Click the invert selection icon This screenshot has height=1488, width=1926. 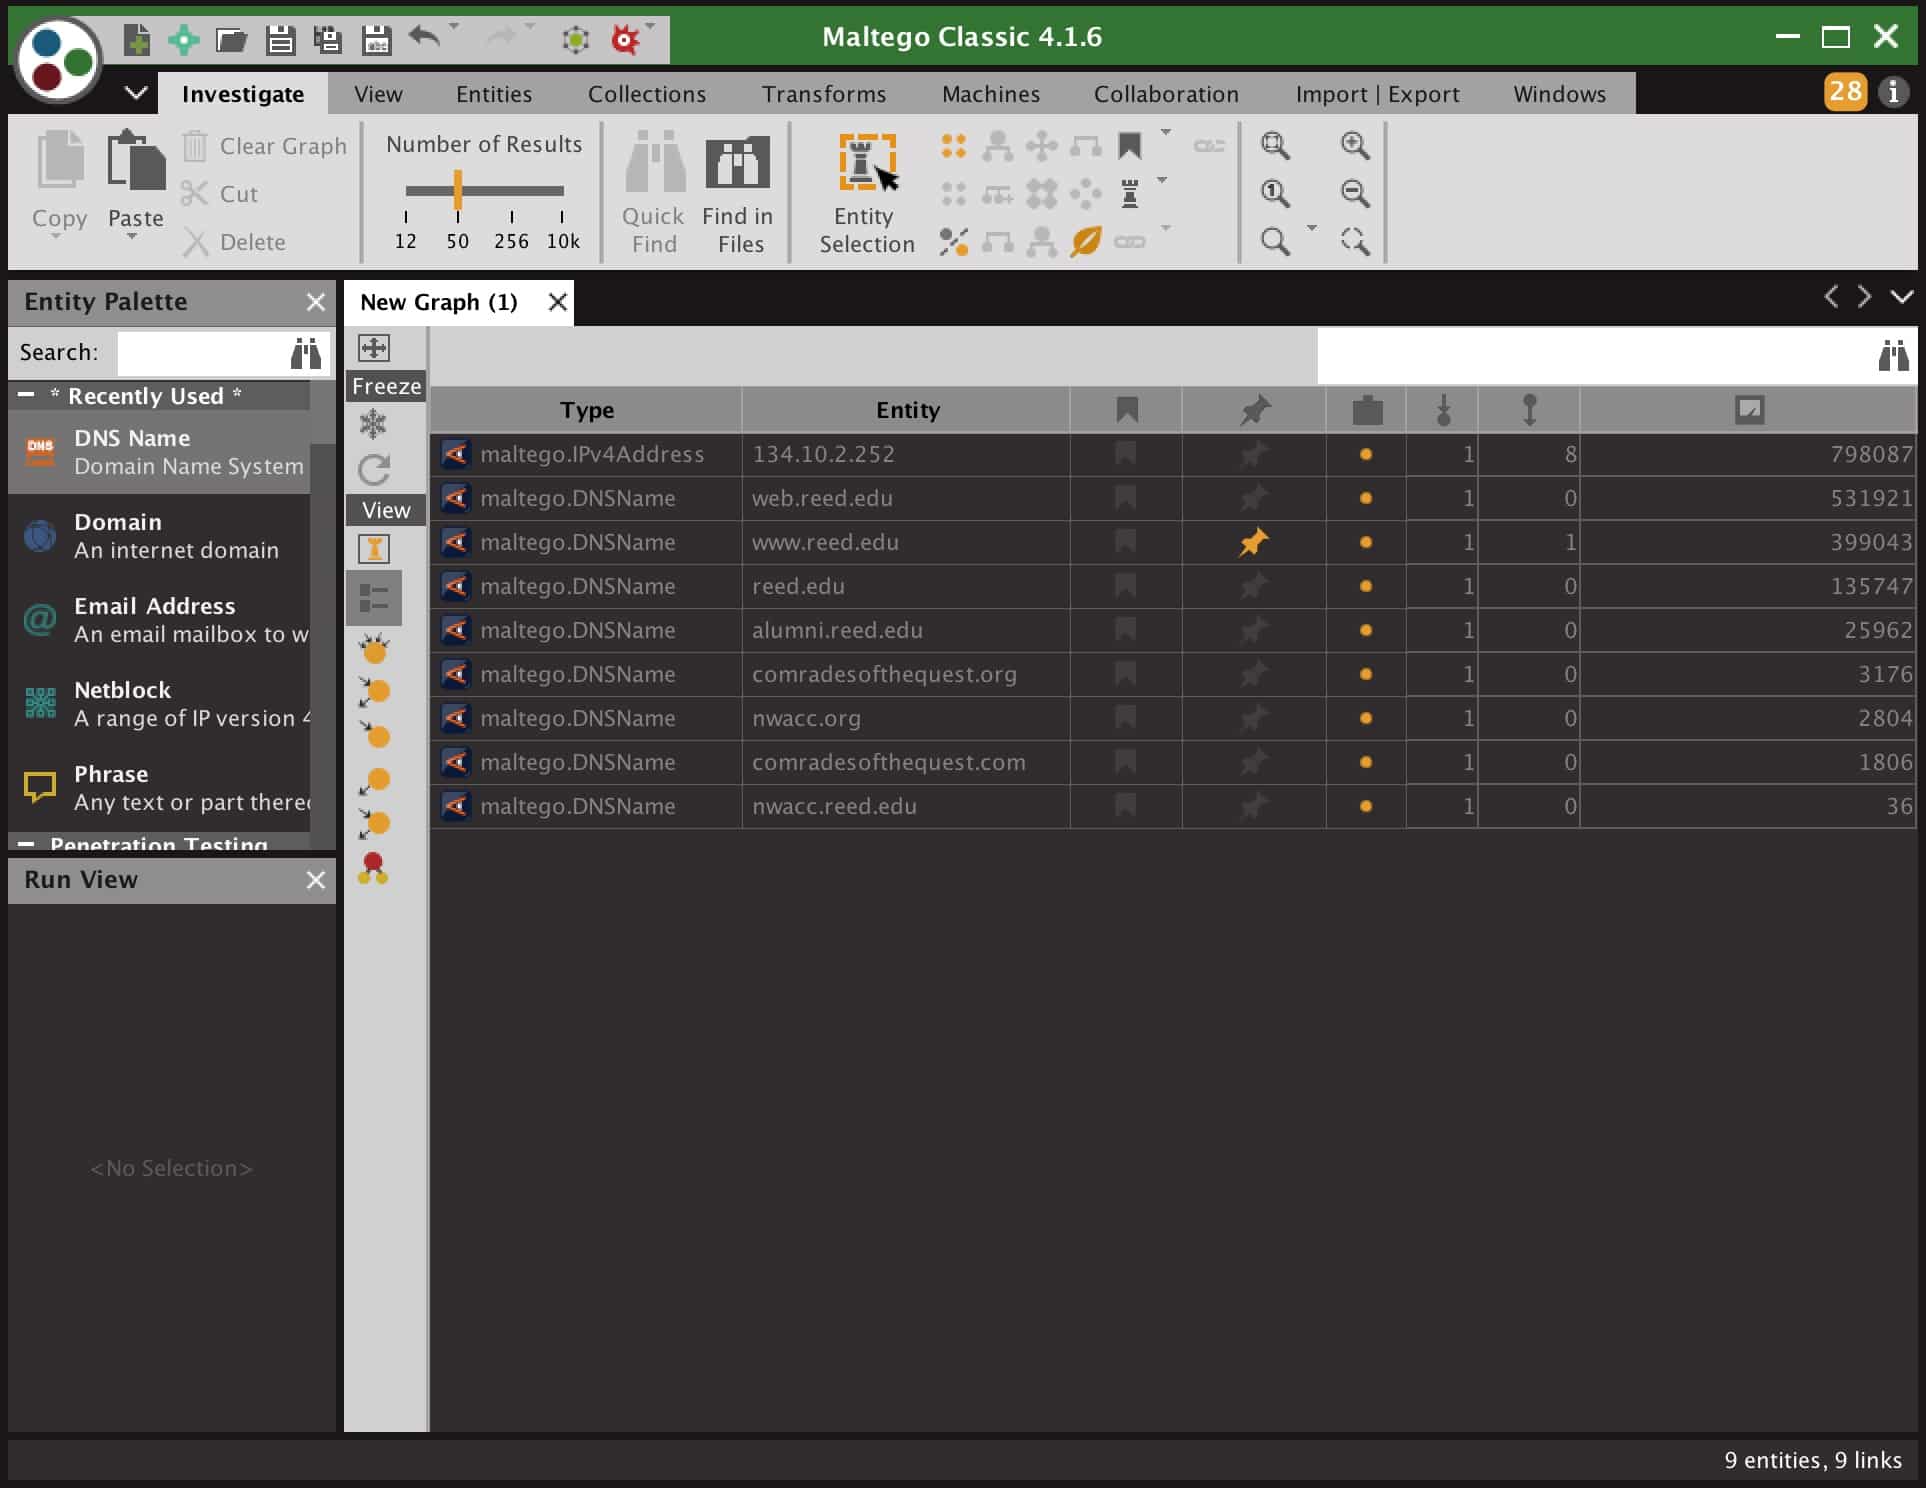[953, 241]
